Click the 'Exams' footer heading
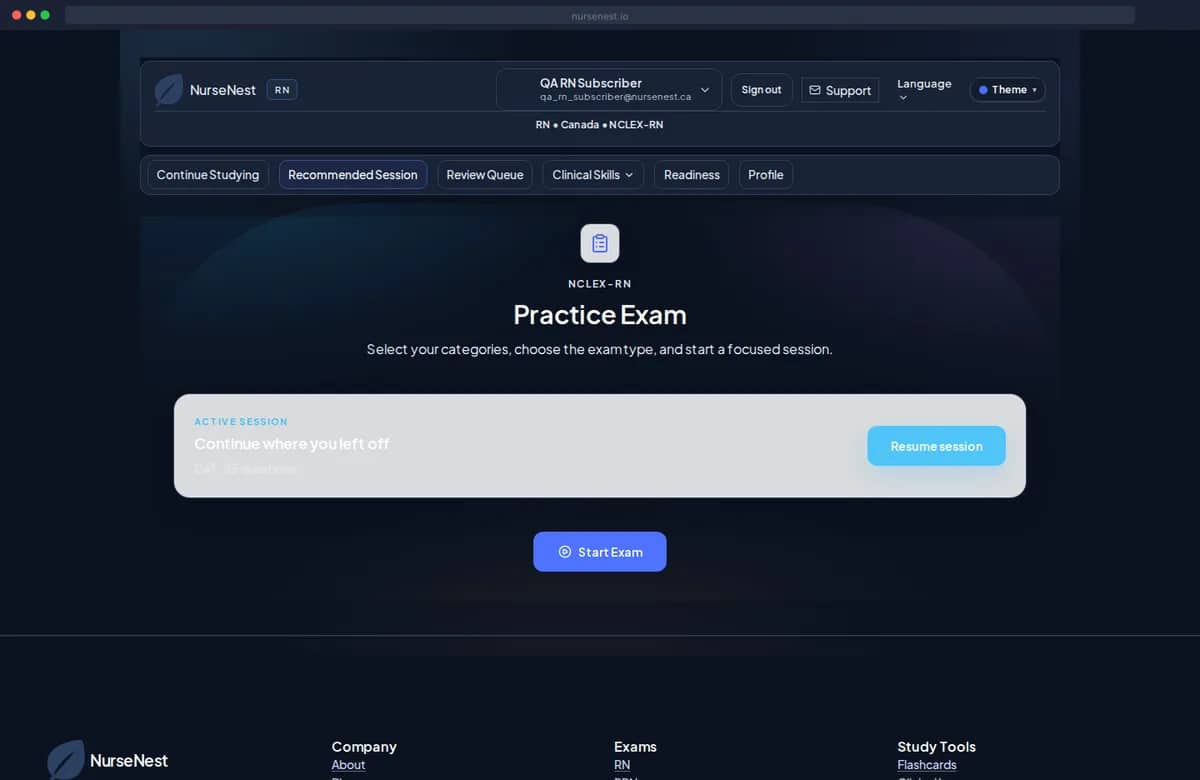The height and width of the screenshot is (780, 1200). (635, 747)
